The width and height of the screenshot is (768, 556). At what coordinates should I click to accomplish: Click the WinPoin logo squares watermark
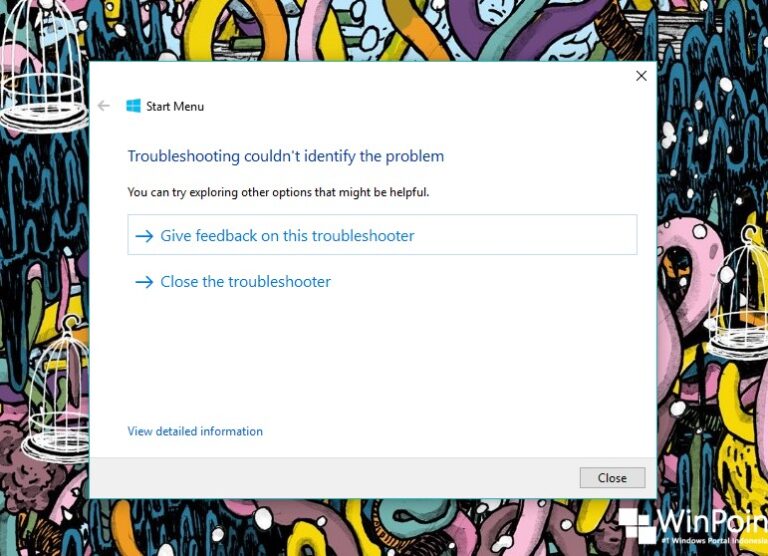638,526
